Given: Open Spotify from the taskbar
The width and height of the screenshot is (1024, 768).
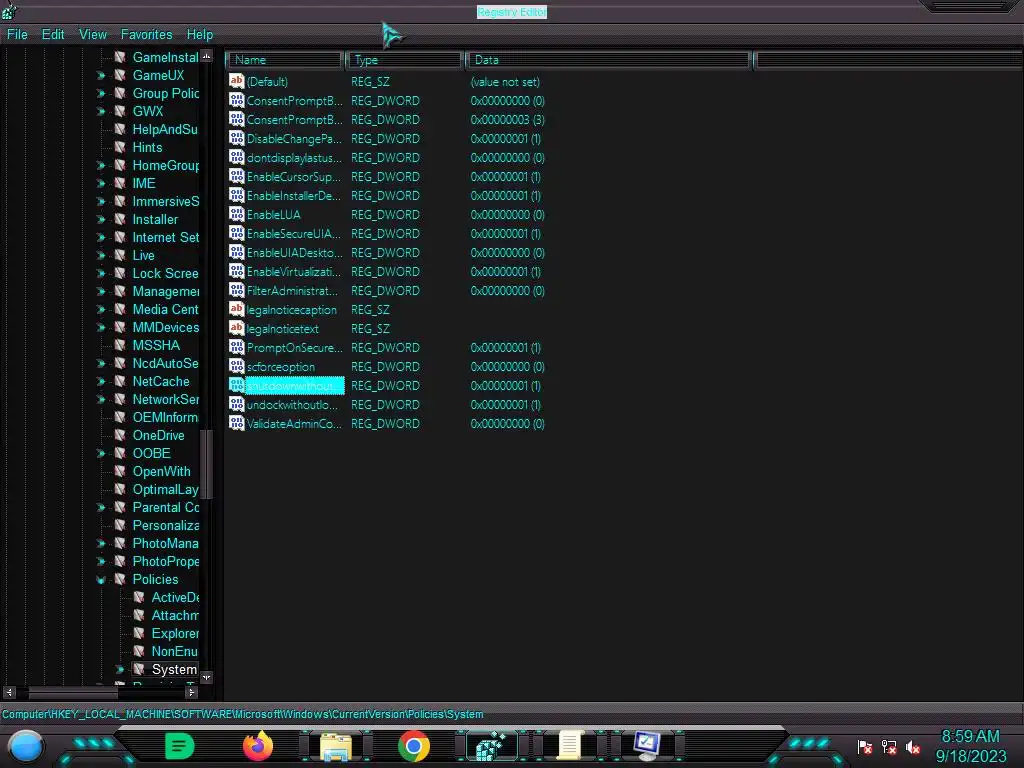Looking at the screenshot, I should point(180,746).
